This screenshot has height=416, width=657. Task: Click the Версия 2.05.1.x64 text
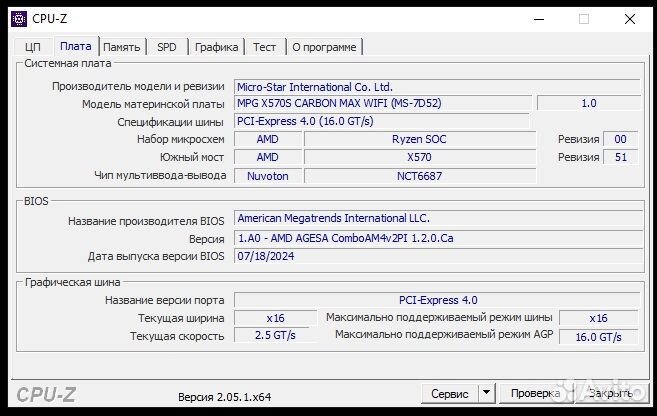[x=225, y=397]
